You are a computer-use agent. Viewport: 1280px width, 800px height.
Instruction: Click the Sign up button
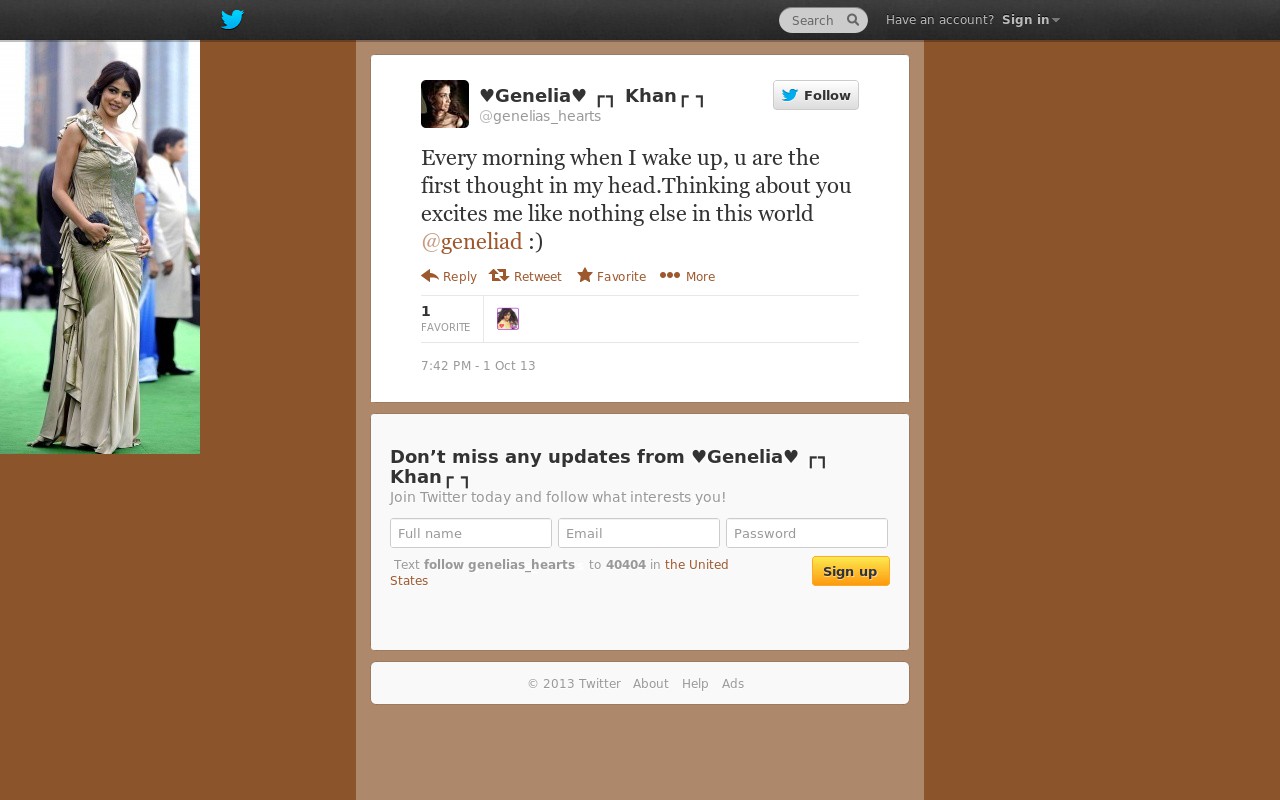click(851, 571)
